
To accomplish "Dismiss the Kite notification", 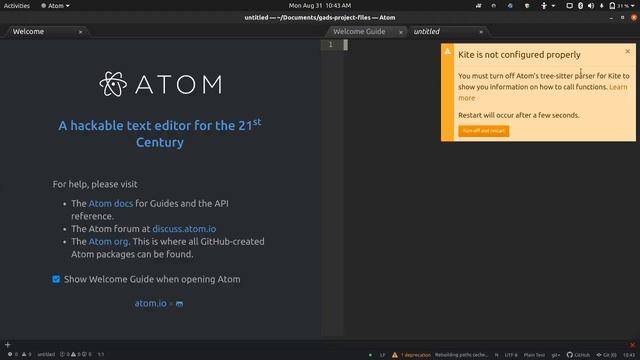I will click(x=627, y=51).
